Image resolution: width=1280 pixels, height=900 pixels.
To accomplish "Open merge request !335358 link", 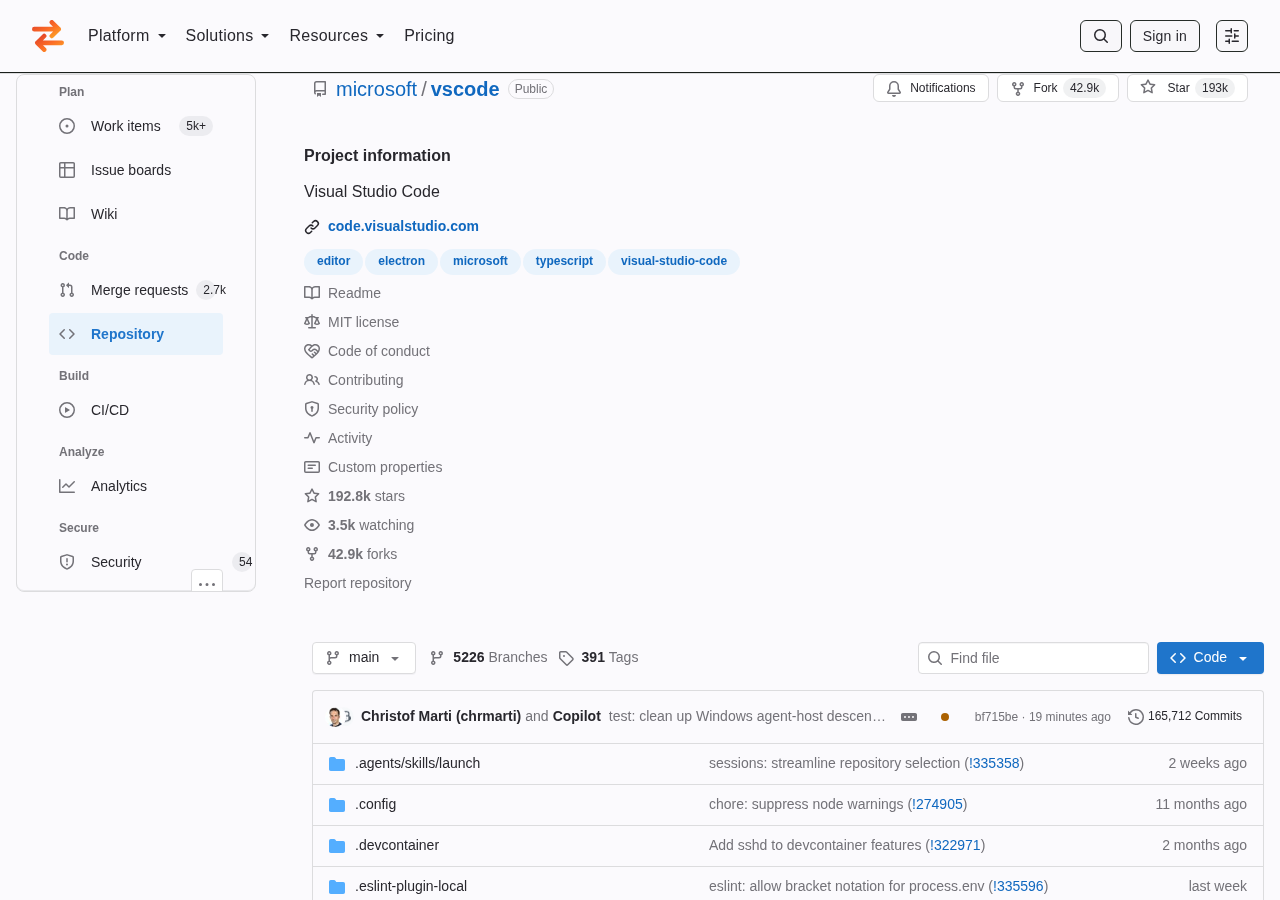I will tap(994, 763).
